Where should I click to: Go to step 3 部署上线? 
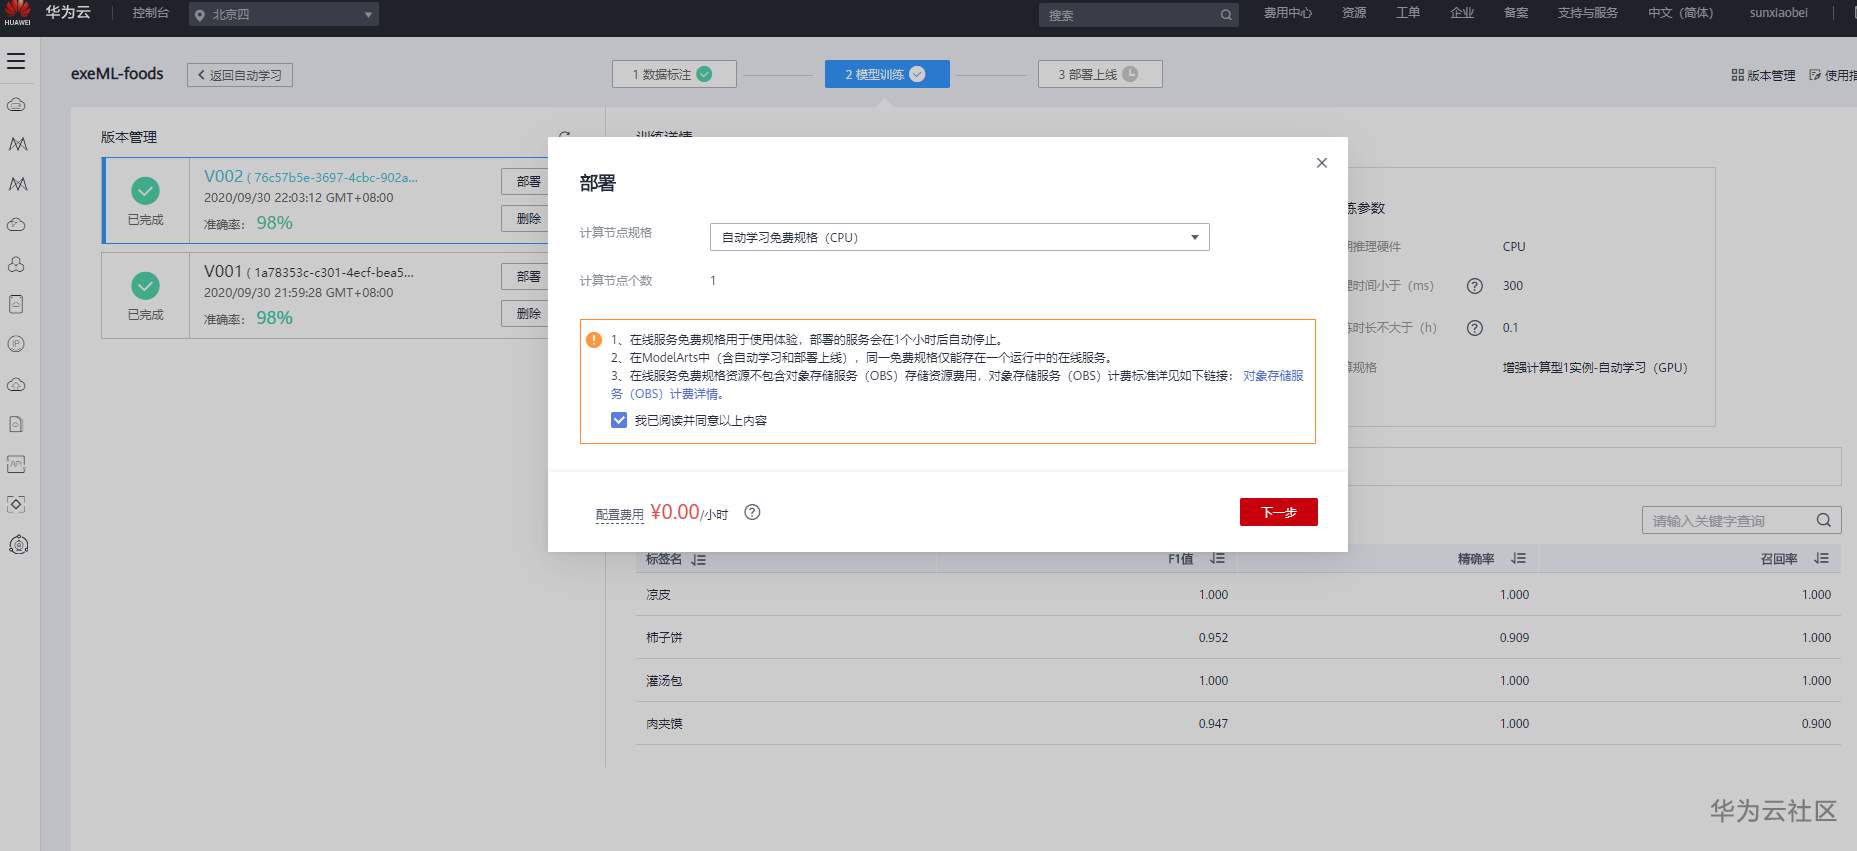(x=1100, y=74)
